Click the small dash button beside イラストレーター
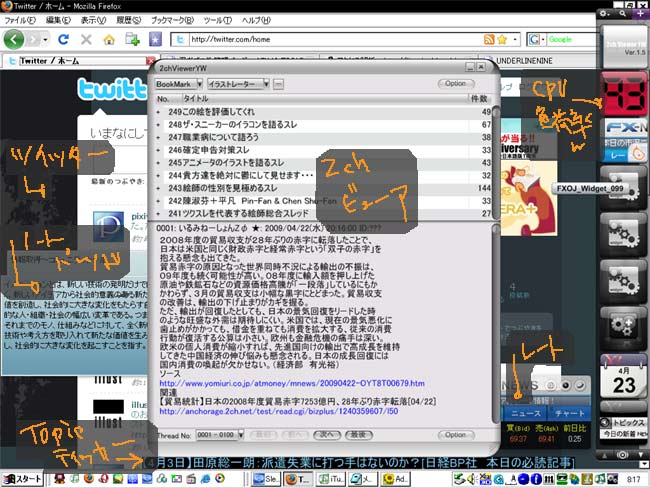Image resolution: width=650 pixels, height=488 pixels. 279,84
